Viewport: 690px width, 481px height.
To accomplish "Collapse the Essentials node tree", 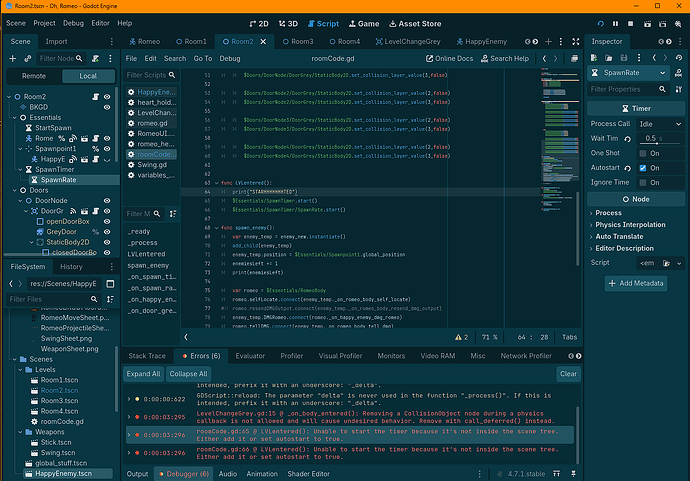I will 15,117.
